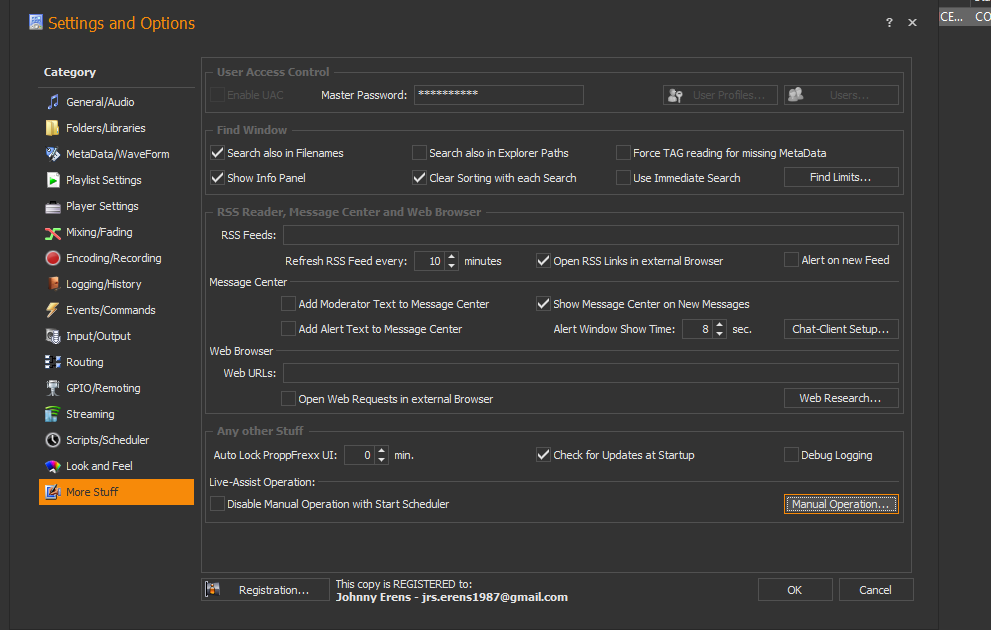Click the More Stuff icon
Image resolution: width=991 pixels, height=630 pixels.
pos(53,492)
